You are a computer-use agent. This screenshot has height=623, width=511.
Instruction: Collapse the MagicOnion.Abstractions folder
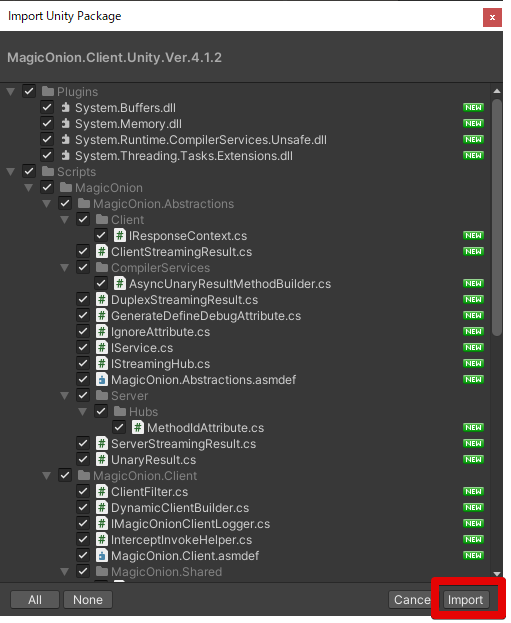pyautogui.click(x=46, y=204)
